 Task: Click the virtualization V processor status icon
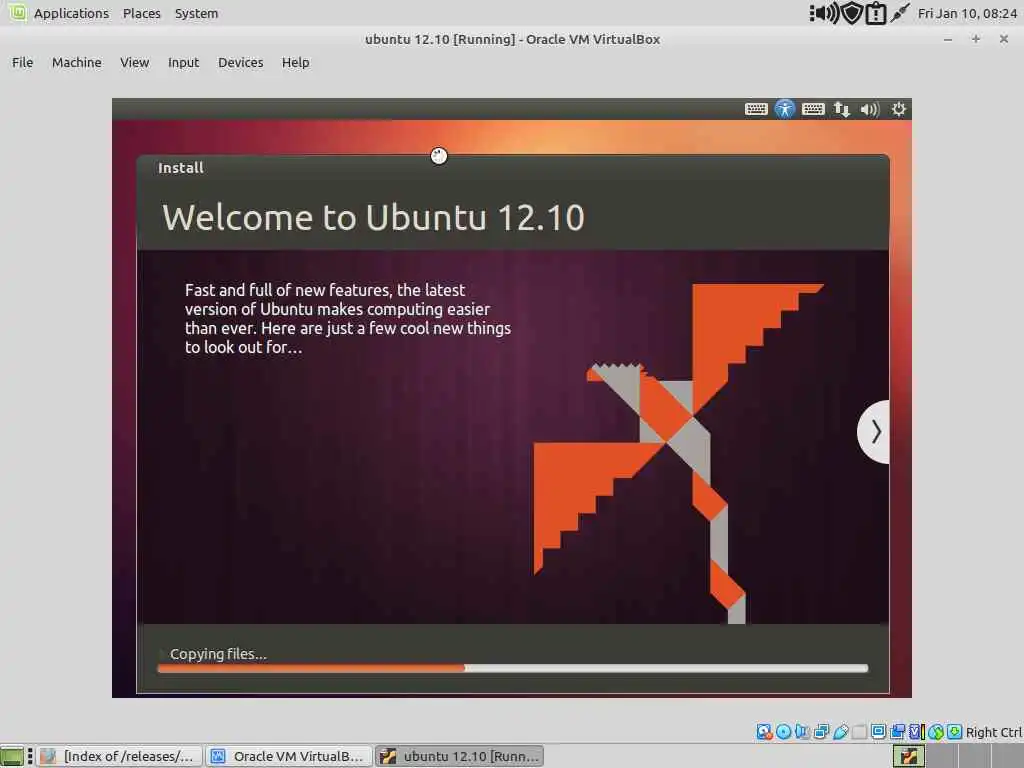[x=917, y=732]
